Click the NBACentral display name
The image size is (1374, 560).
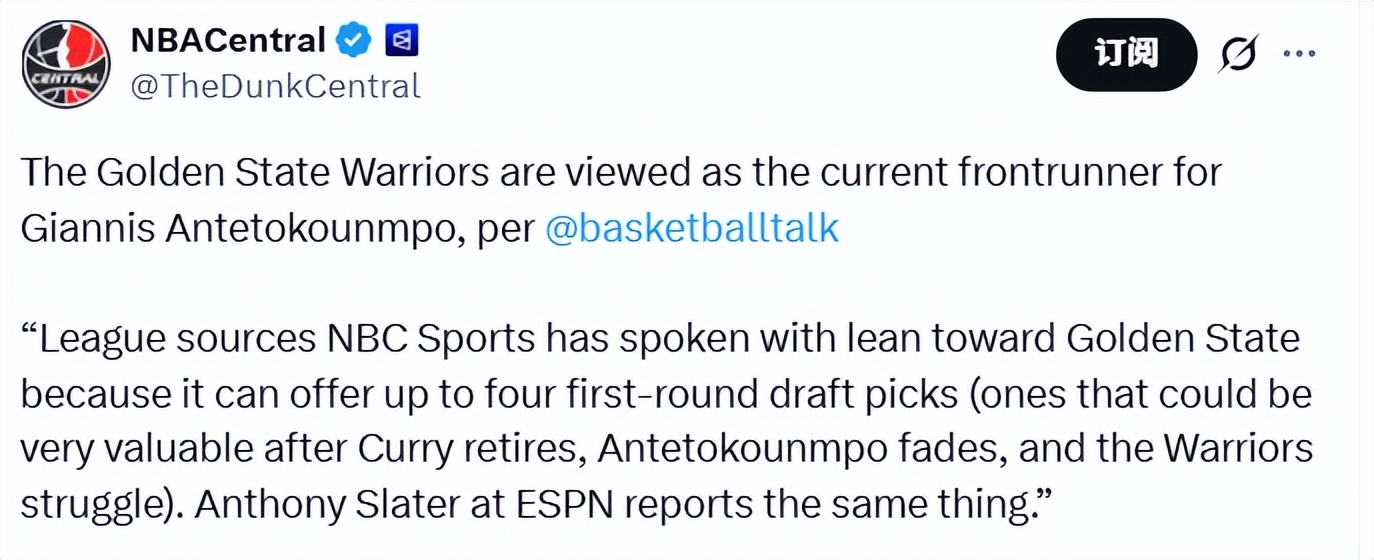coord(228,40)
